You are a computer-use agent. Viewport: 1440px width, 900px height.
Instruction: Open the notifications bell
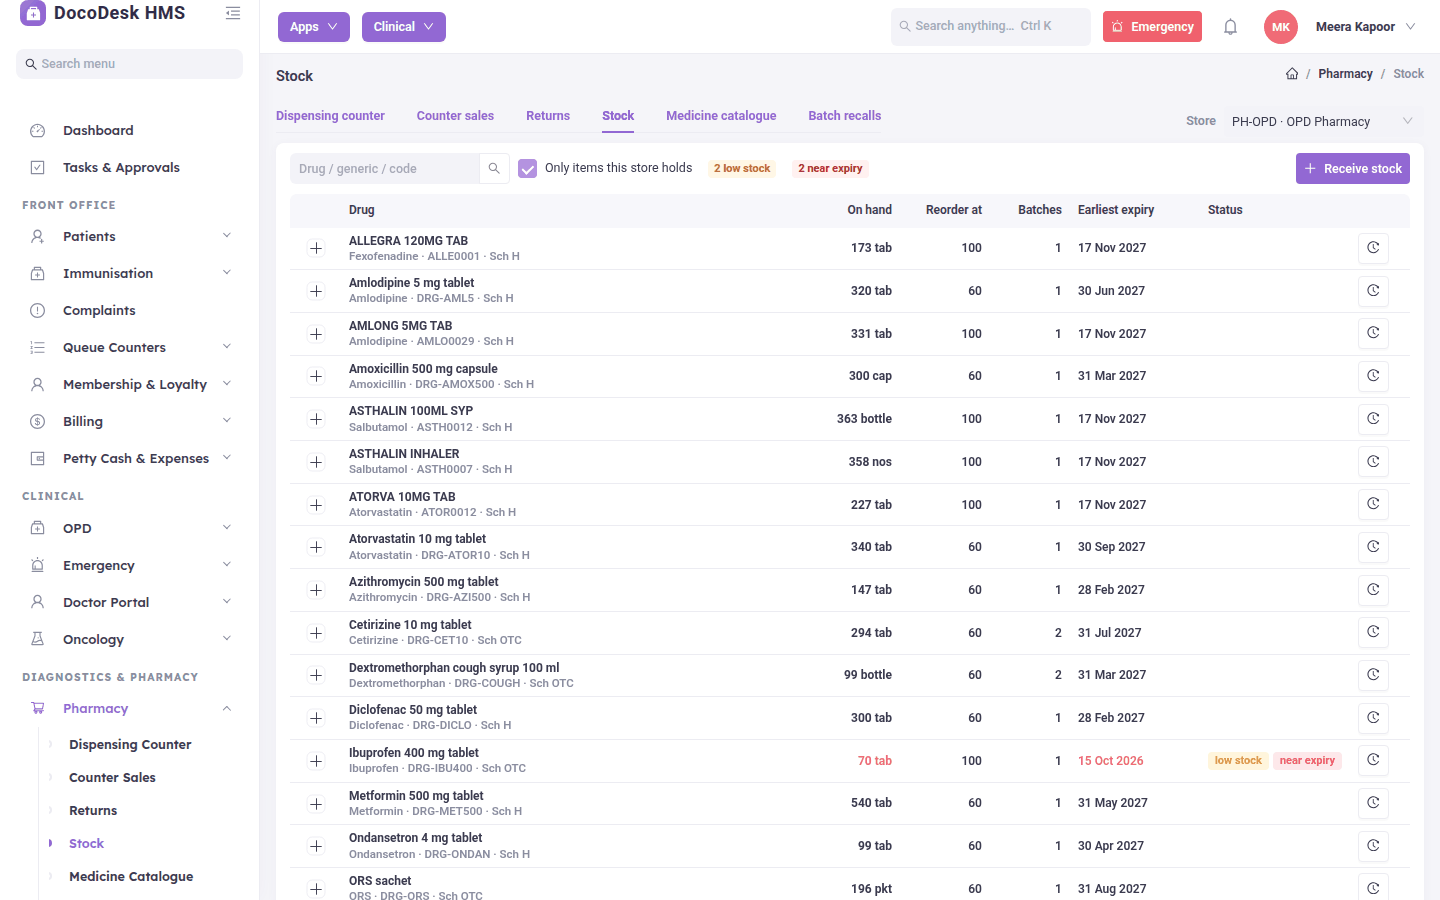1231,27
